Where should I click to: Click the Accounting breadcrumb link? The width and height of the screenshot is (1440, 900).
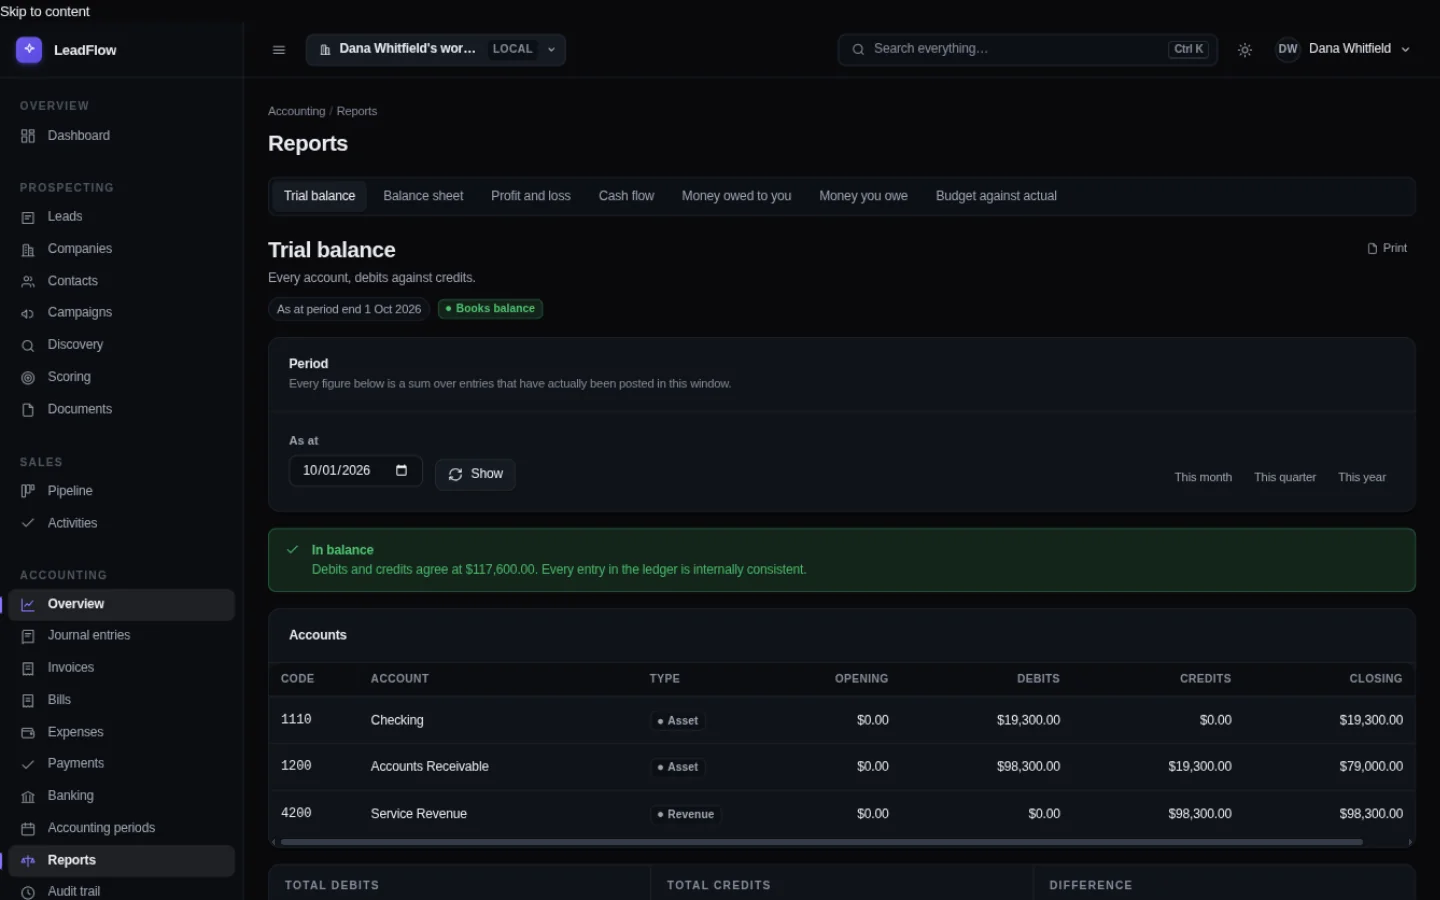[296, 111]
